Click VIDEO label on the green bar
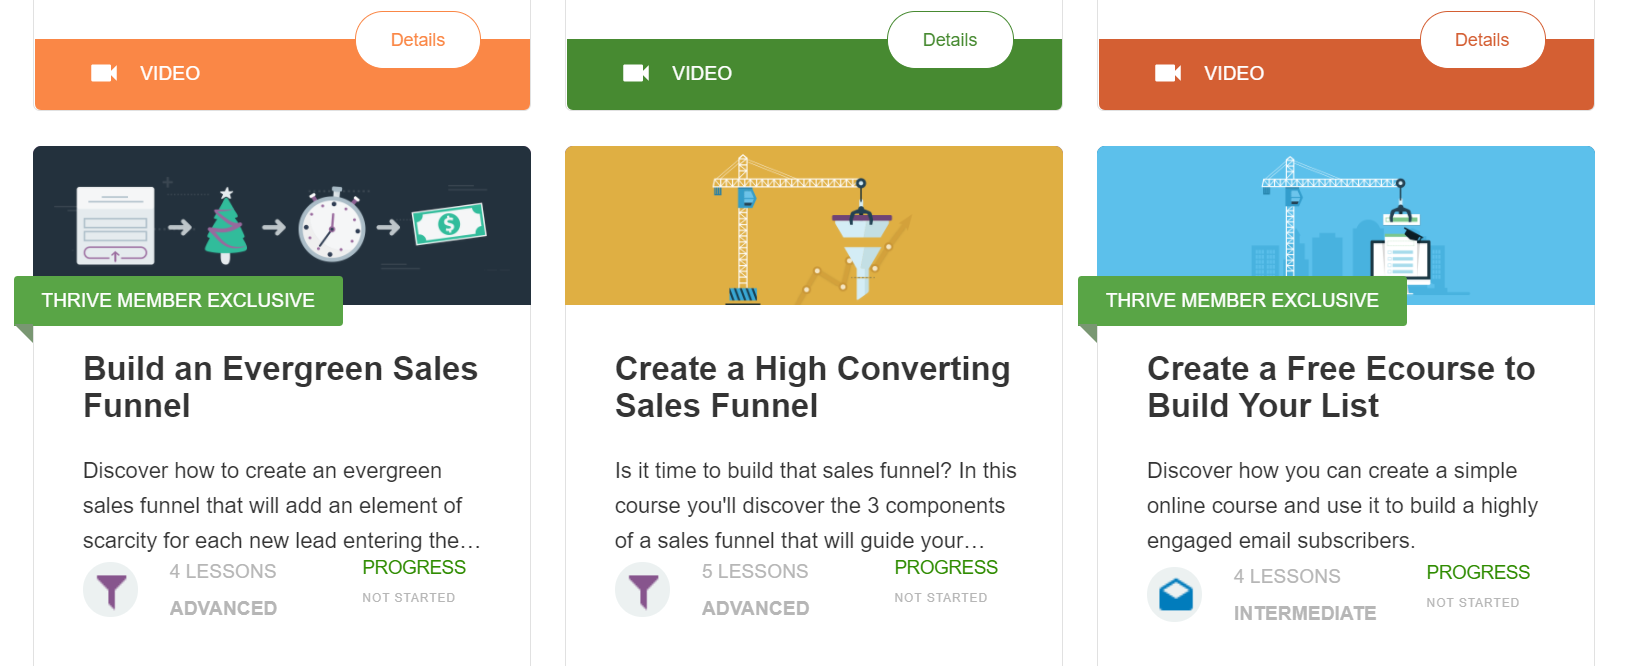Image resolution: width=1629 pixels, height=666 pixels. coord(702,73)
